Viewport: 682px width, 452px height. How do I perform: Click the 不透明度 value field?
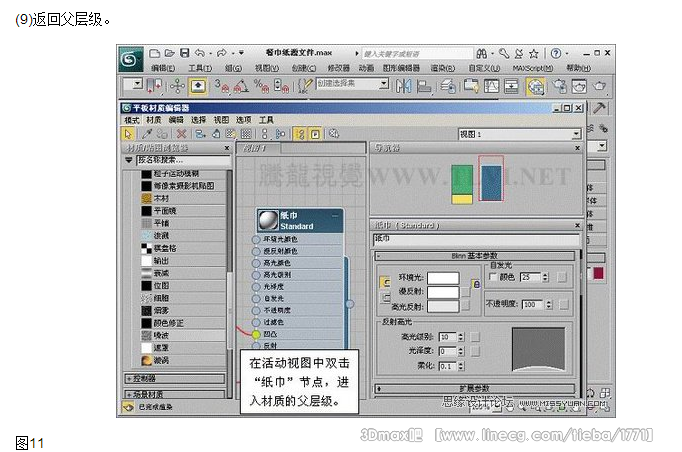[533, 305]
